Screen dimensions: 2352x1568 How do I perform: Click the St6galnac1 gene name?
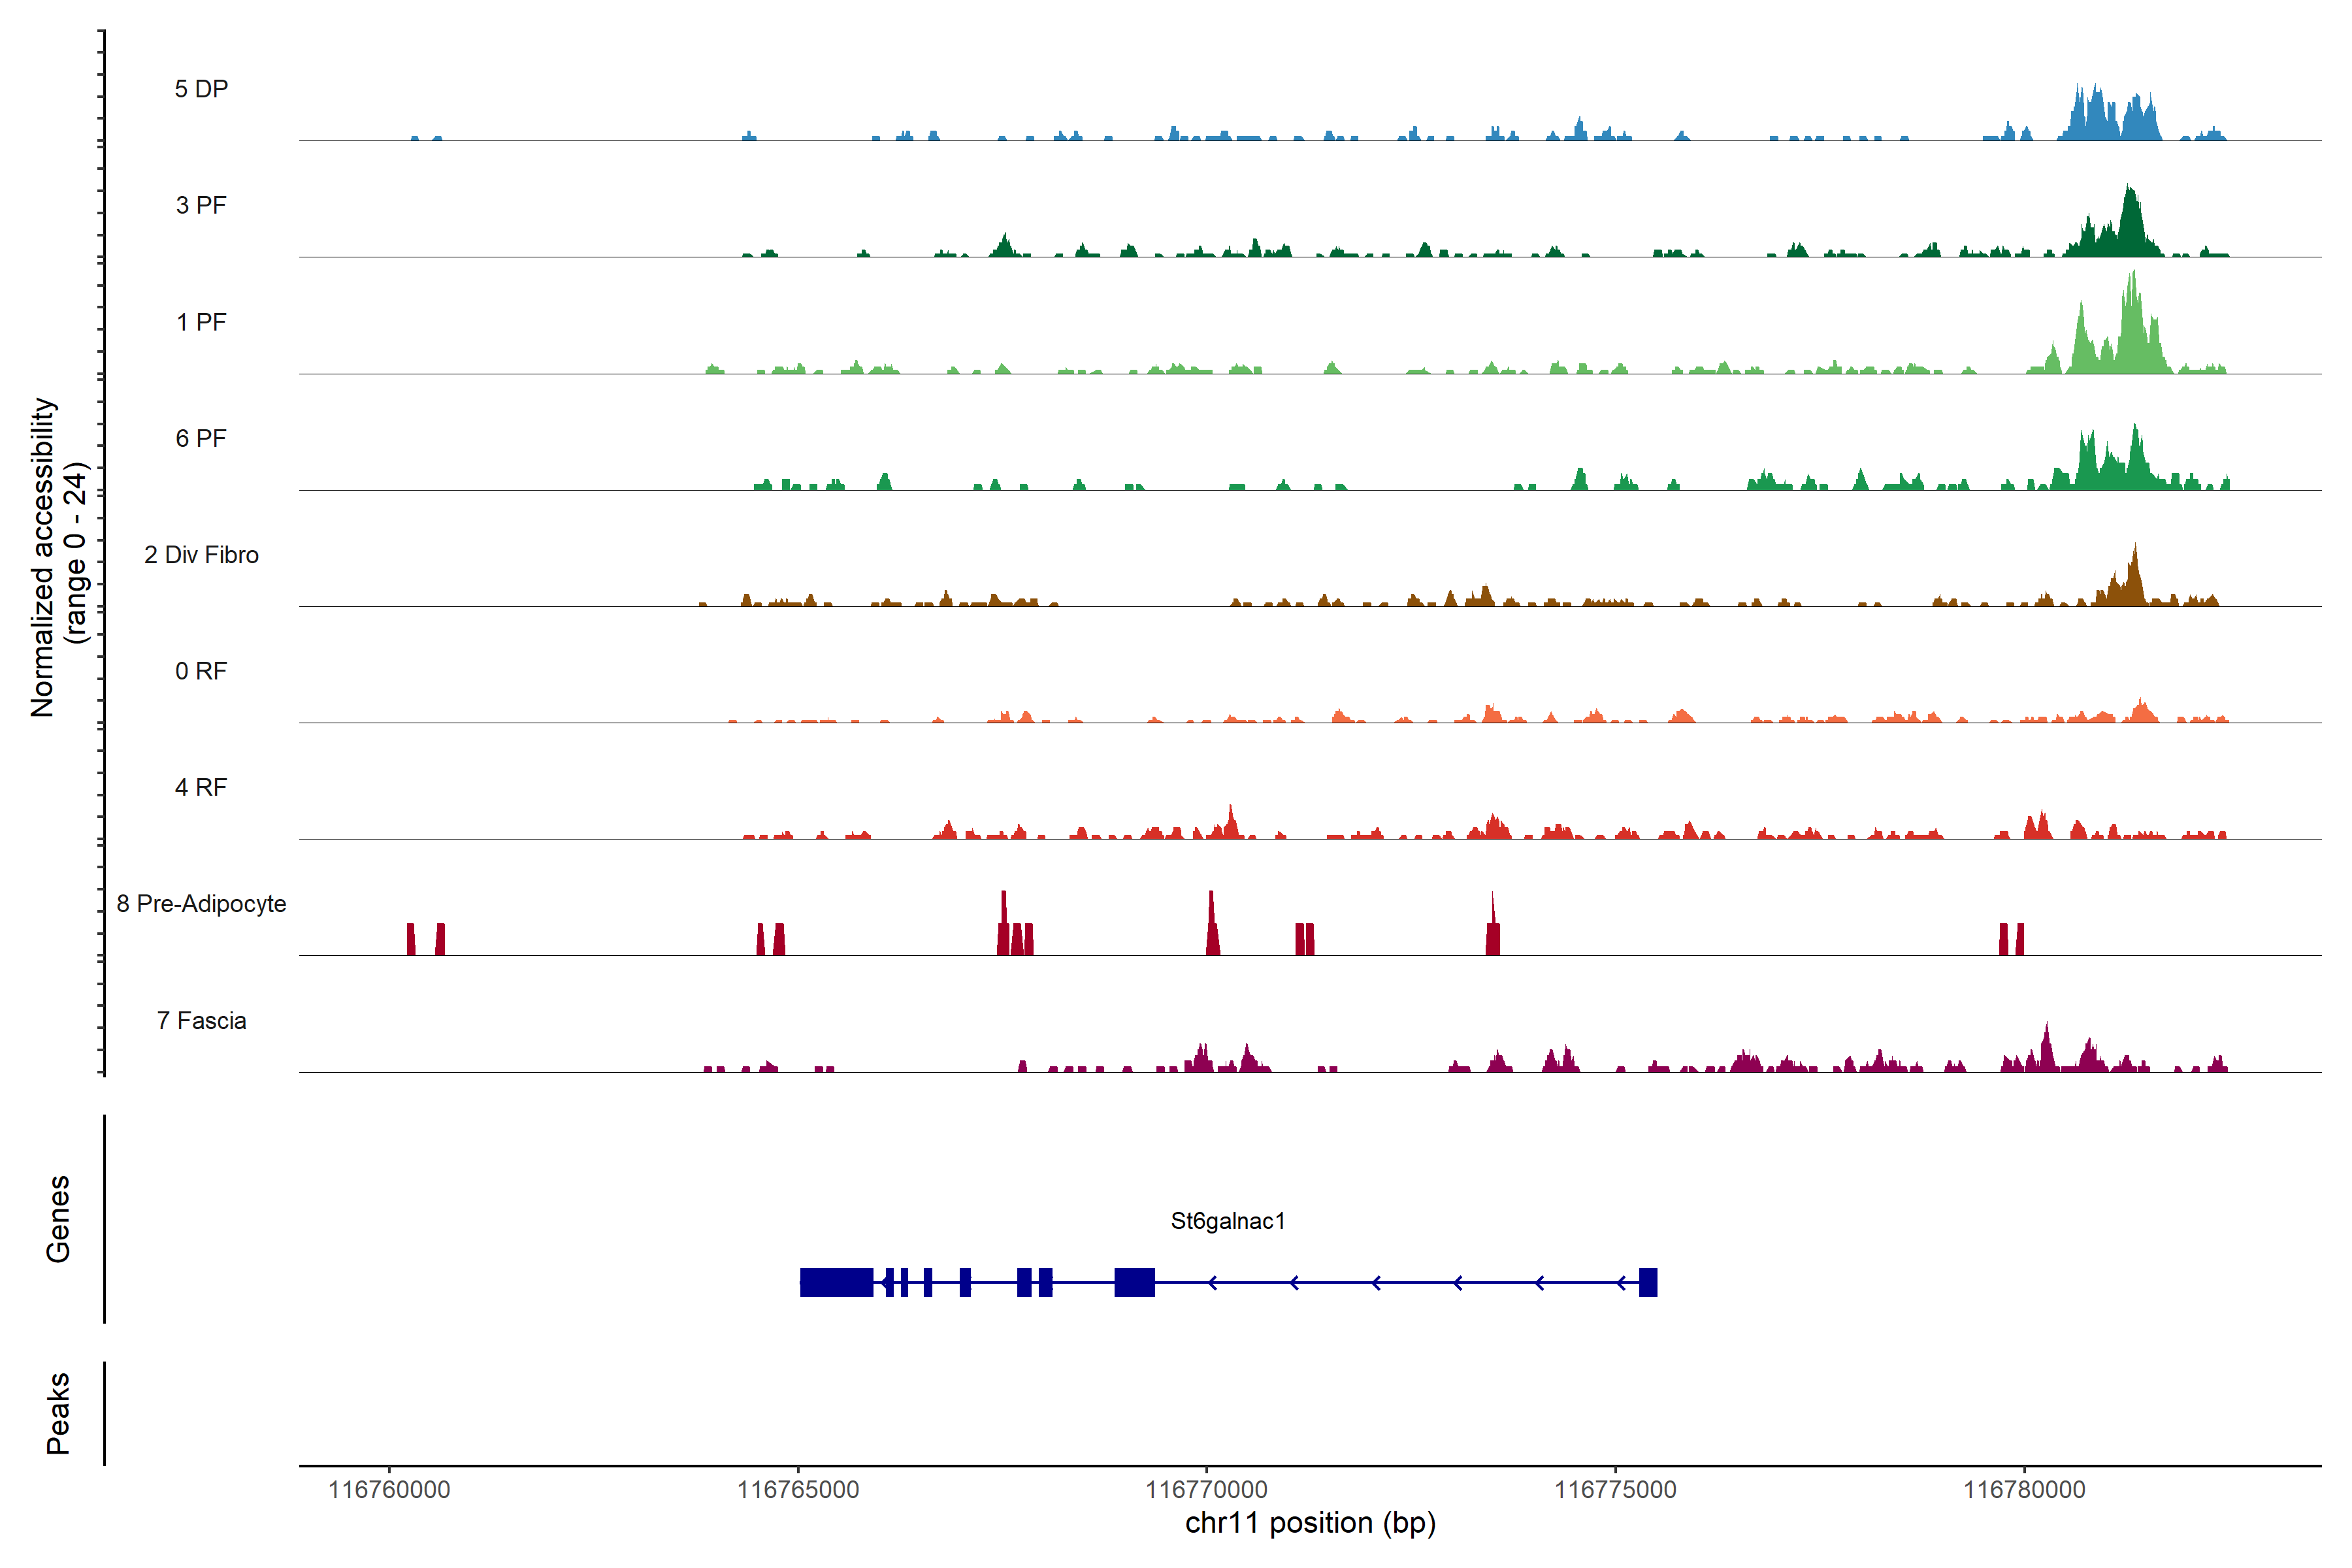[x=1227, y=1221]
